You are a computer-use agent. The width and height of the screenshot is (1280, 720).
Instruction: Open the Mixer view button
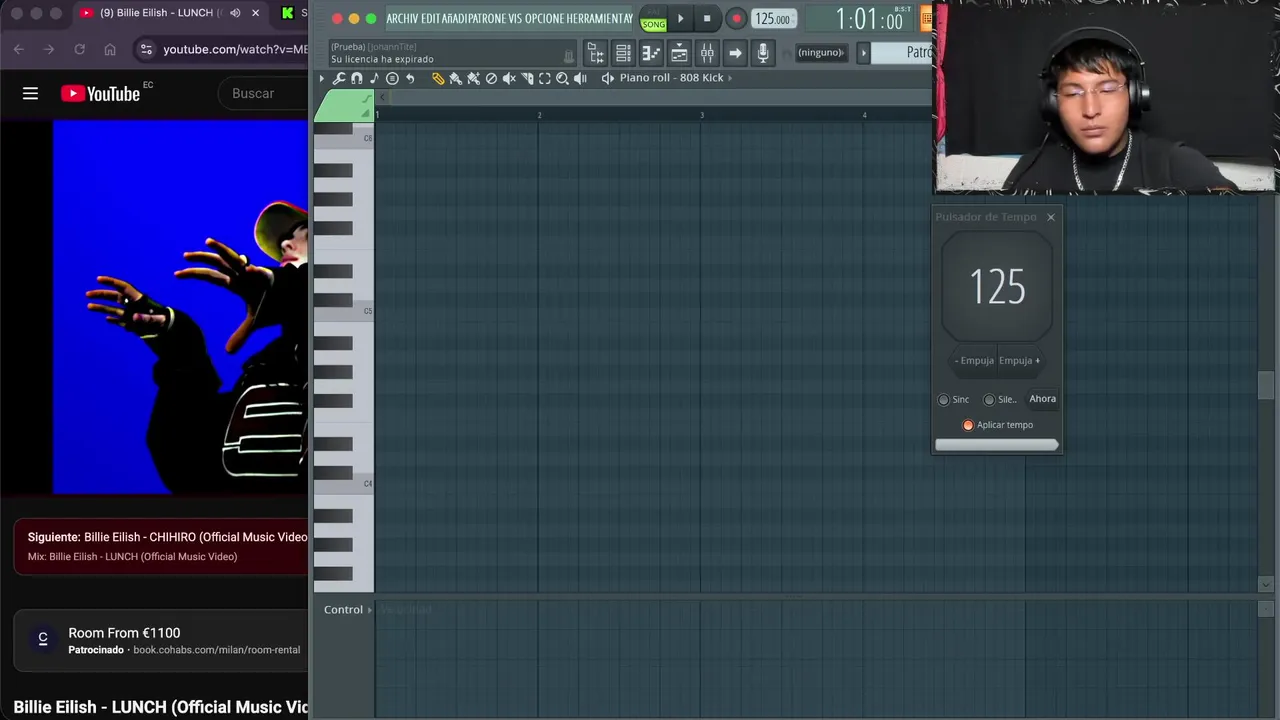point(706,52)
